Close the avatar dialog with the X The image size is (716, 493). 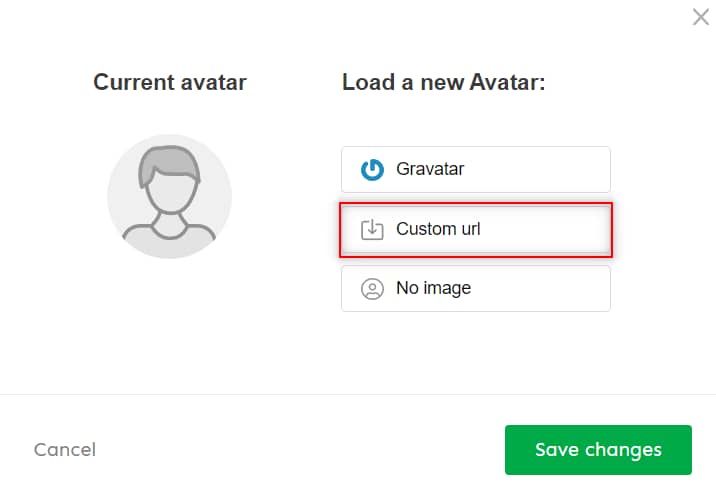(x=701, y=17)
